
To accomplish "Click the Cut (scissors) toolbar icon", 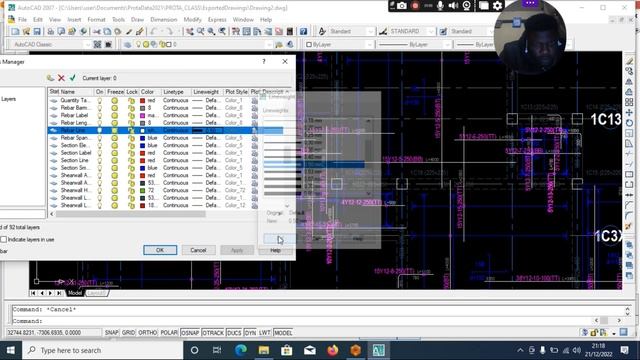I will [x=97, y=31].
